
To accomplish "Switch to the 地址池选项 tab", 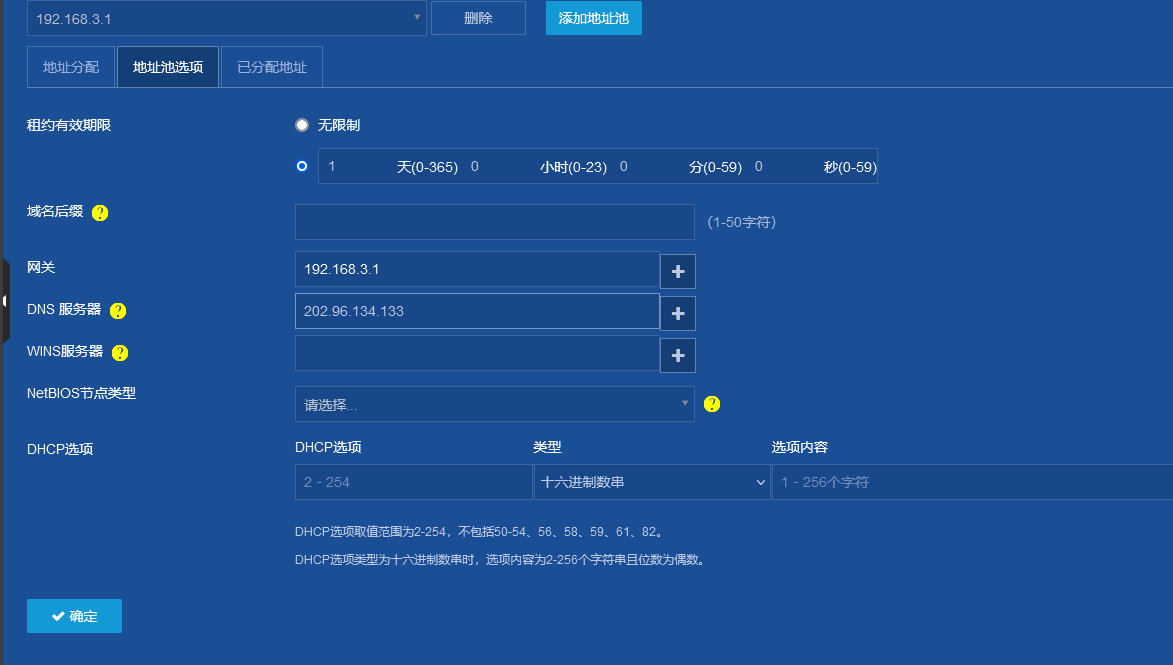I will click(168, 67).
